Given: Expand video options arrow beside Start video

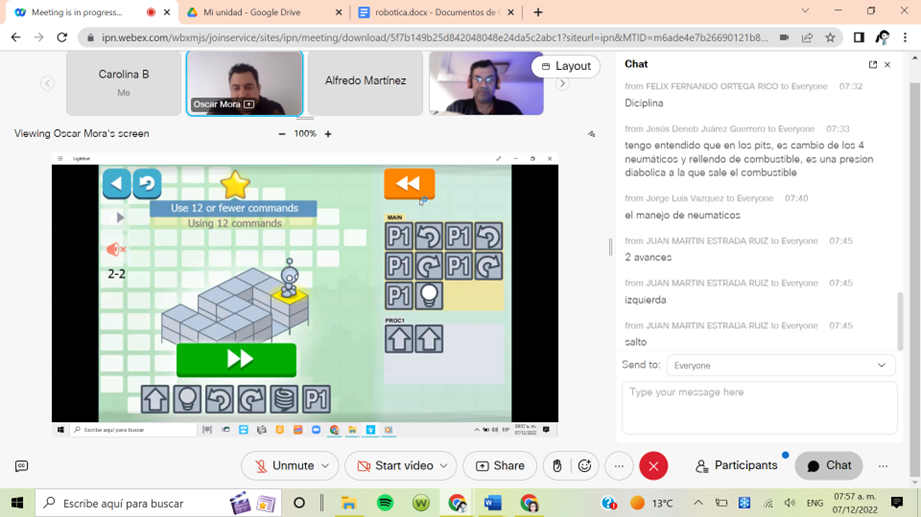Looking at the screenshot, I should (444, 466).
